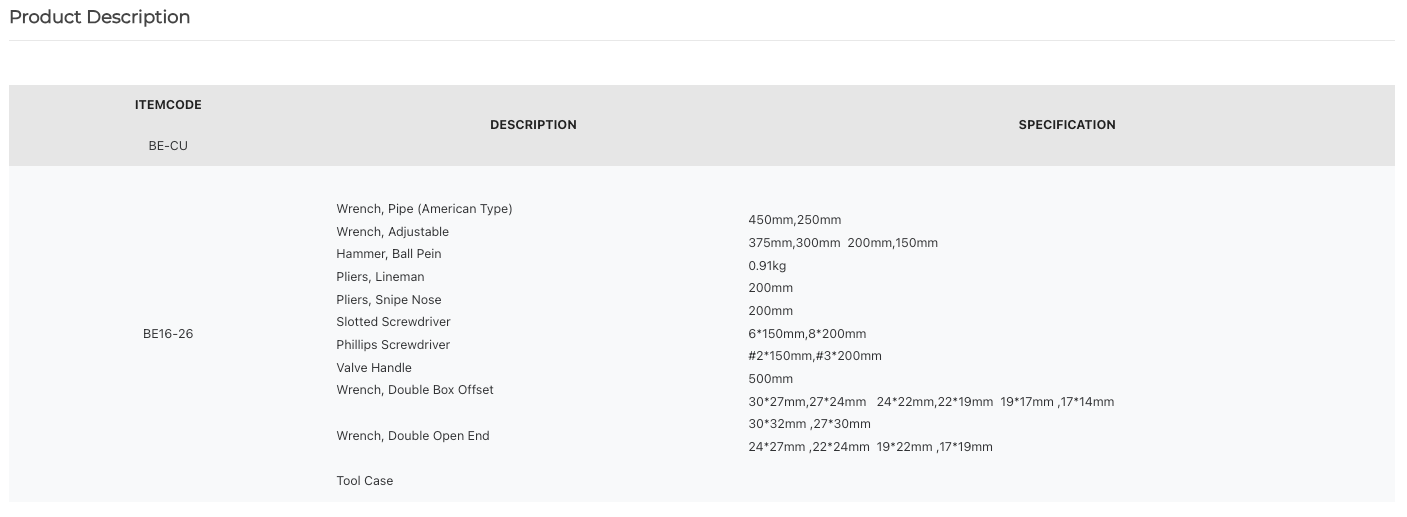Click the DESCRIPTION column header

pos(533,125)
